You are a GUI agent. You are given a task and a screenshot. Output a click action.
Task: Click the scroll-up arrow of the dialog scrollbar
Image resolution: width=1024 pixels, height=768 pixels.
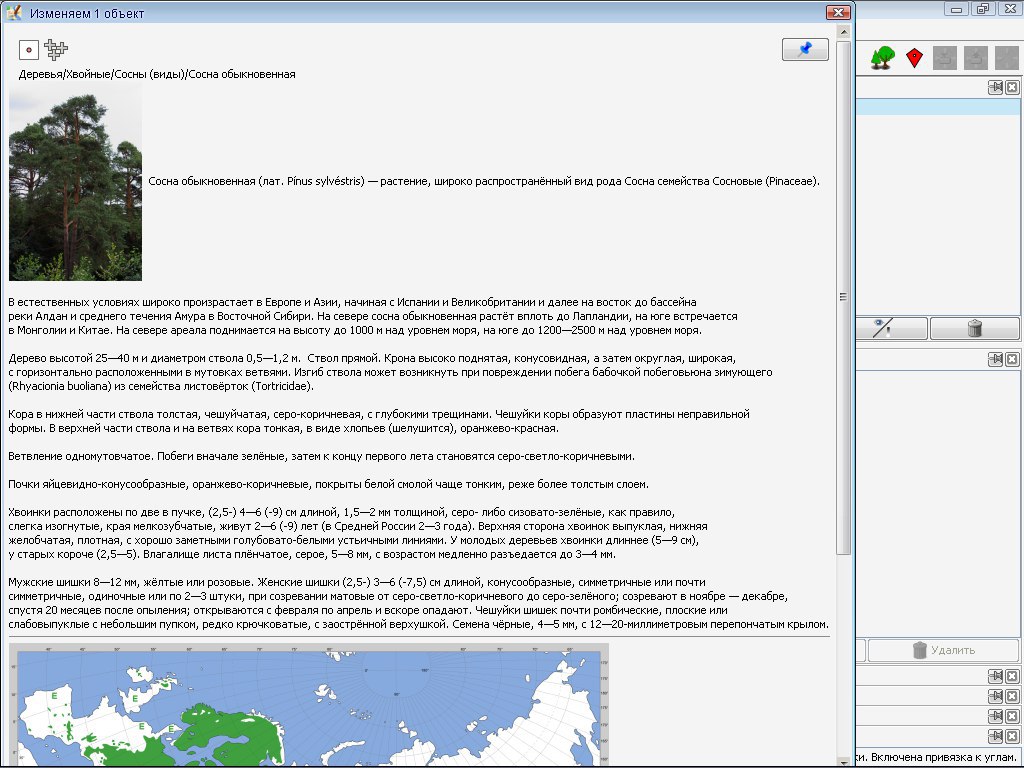tap(843, 31)
